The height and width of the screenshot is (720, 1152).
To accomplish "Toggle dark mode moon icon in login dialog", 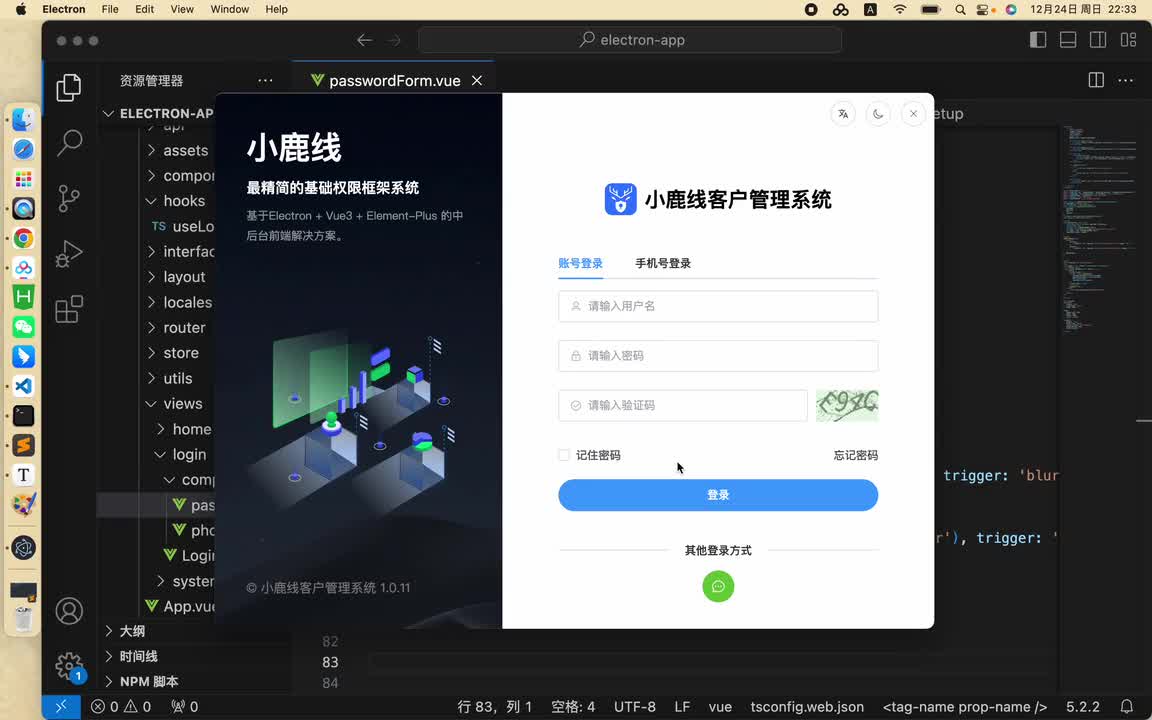I will (x=878, y=114).
